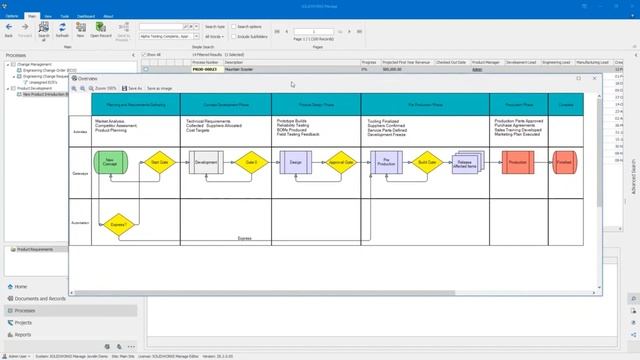Open the Options ribbon tab

tap(12, 16)
